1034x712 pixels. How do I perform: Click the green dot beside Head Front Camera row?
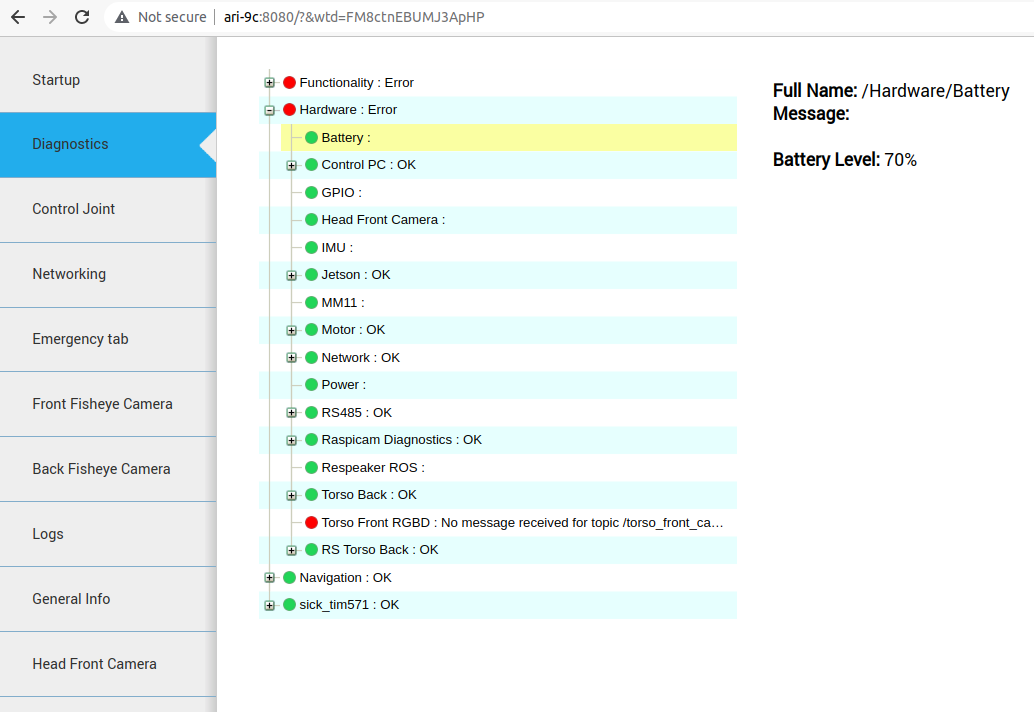[x=312, y=220]
